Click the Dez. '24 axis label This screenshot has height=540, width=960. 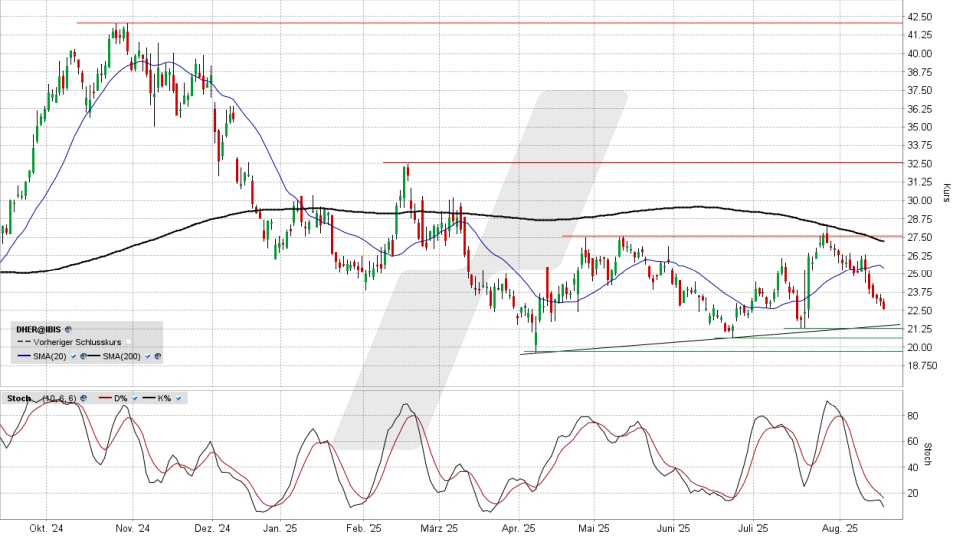[212, 528]
